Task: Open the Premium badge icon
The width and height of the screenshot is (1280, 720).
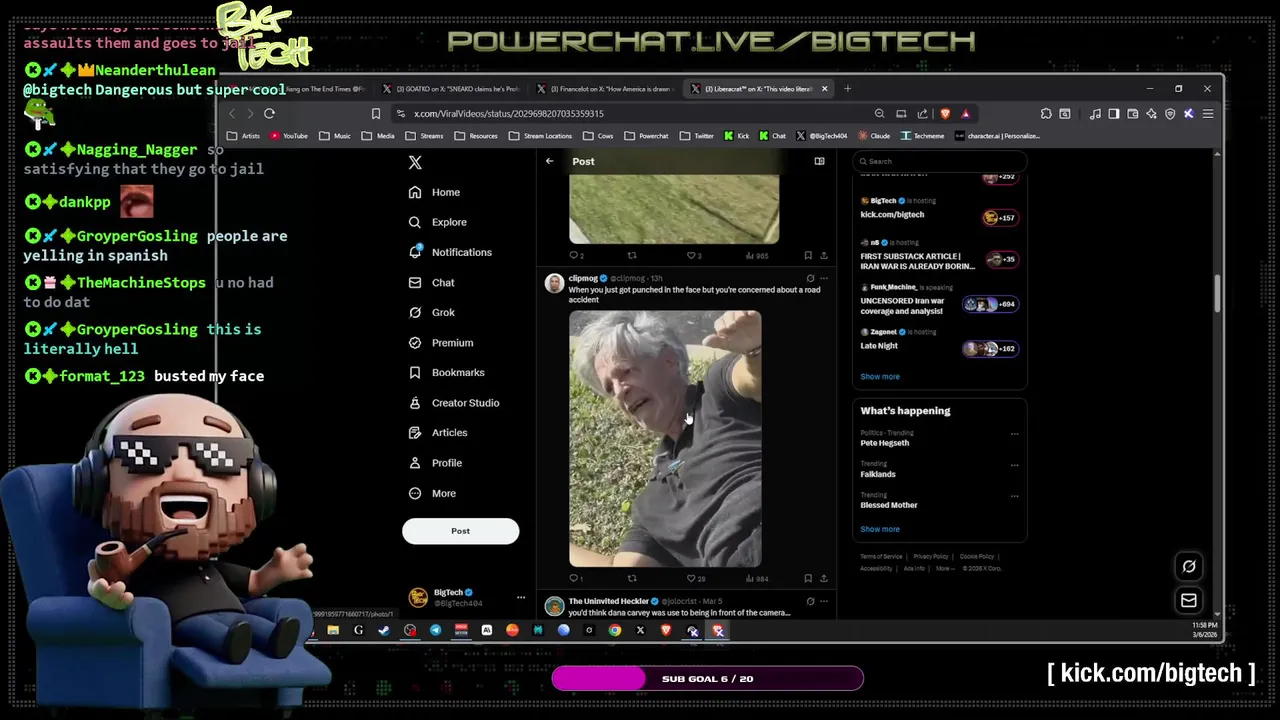Action: coord(415,342)
